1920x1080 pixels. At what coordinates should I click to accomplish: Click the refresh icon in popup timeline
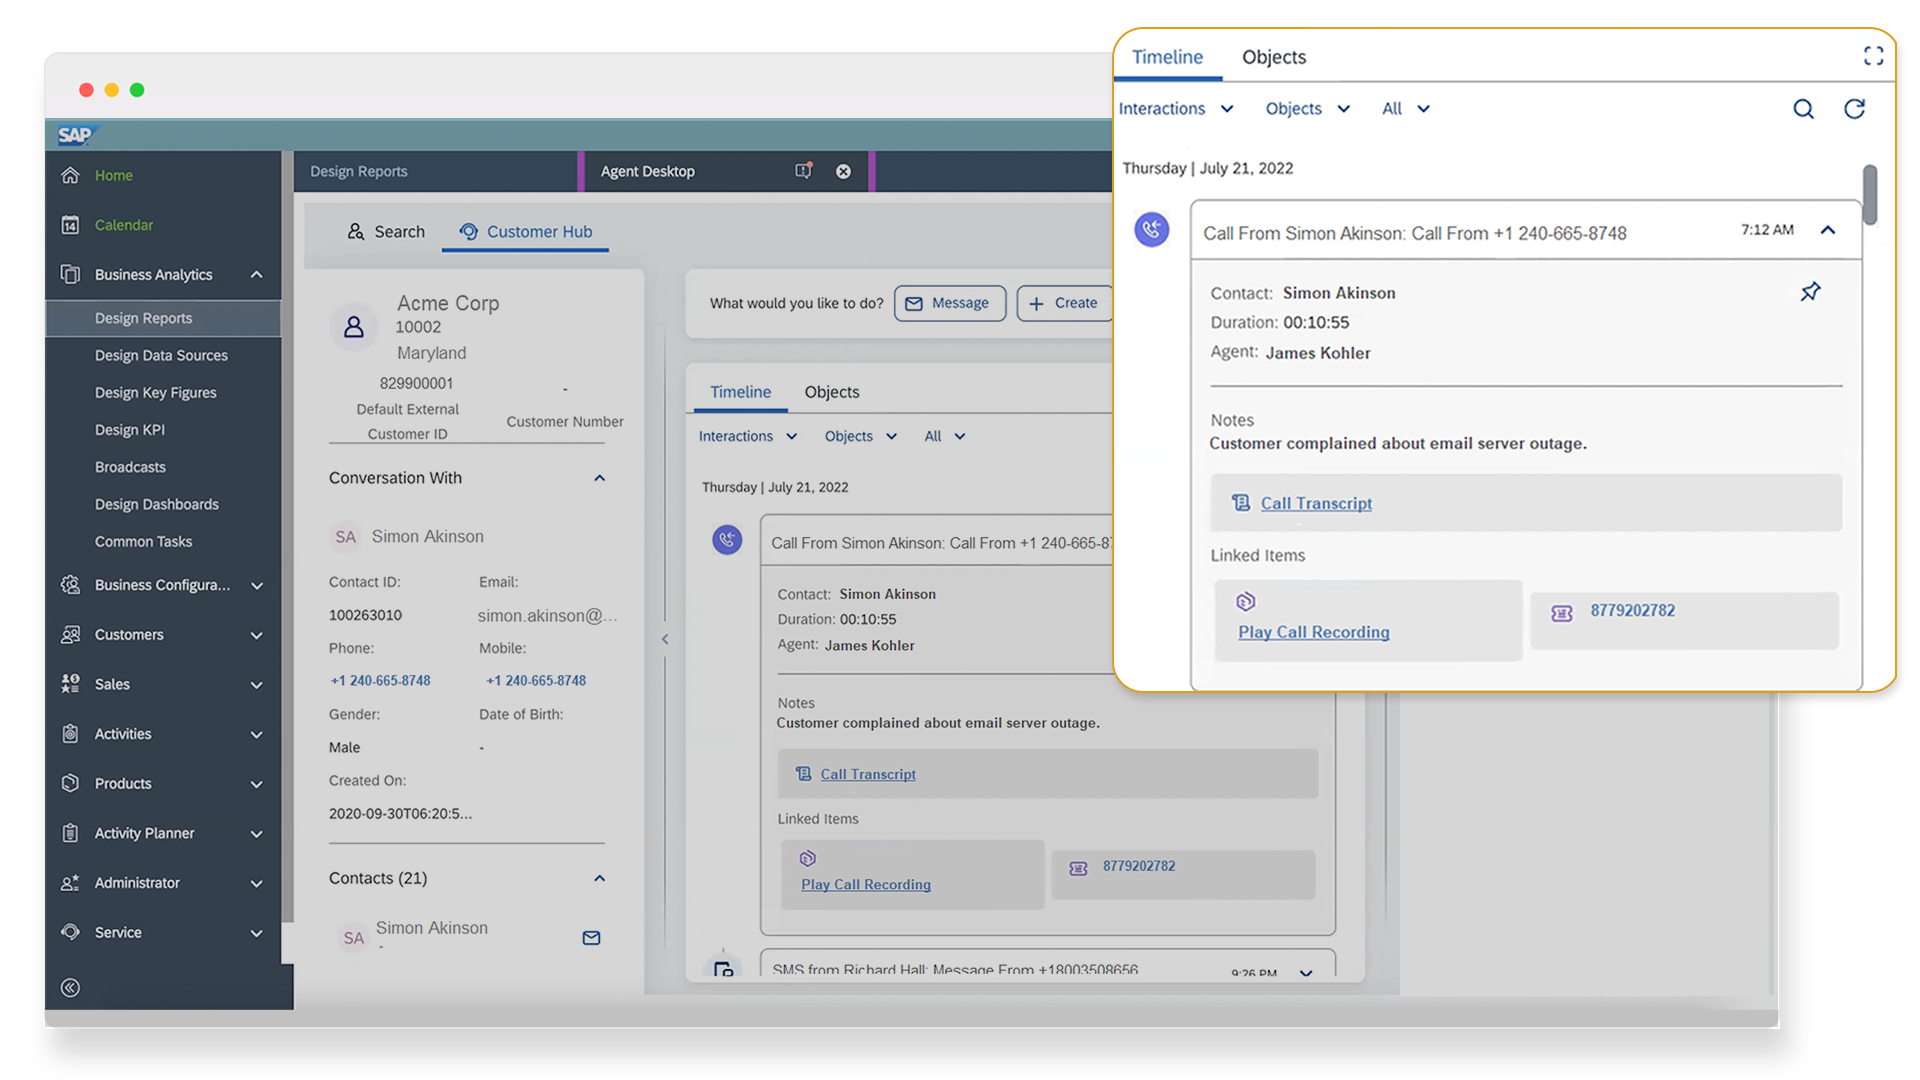(1854, 109)
